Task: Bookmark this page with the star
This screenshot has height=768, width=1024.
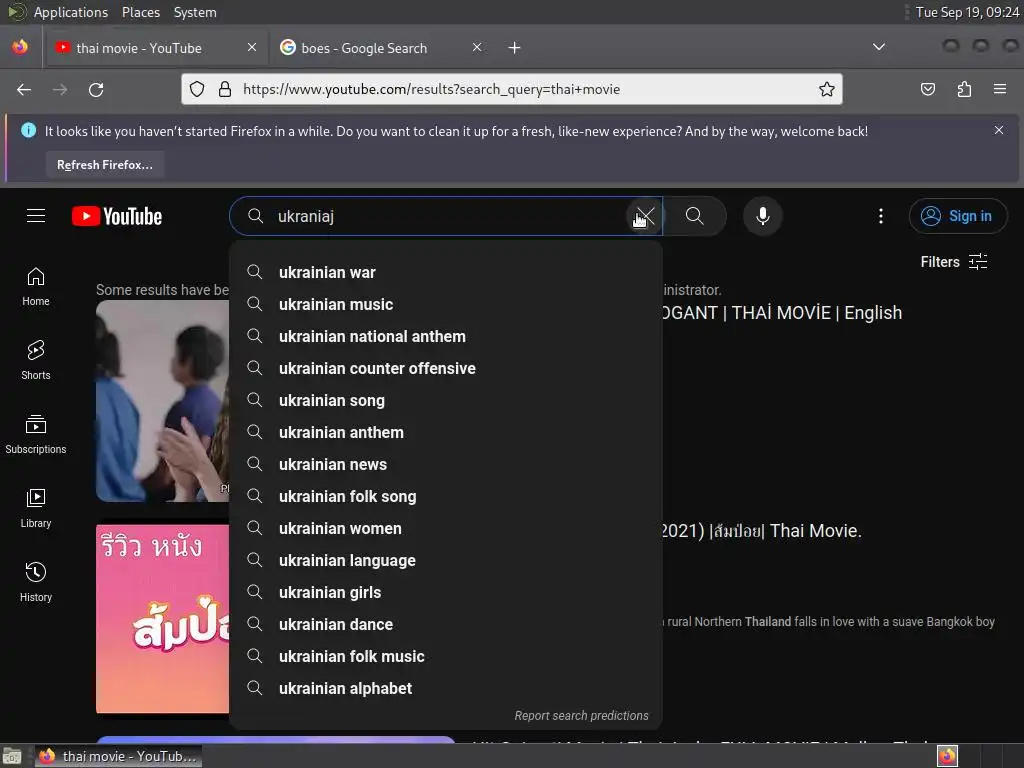Action: (826, 89)
